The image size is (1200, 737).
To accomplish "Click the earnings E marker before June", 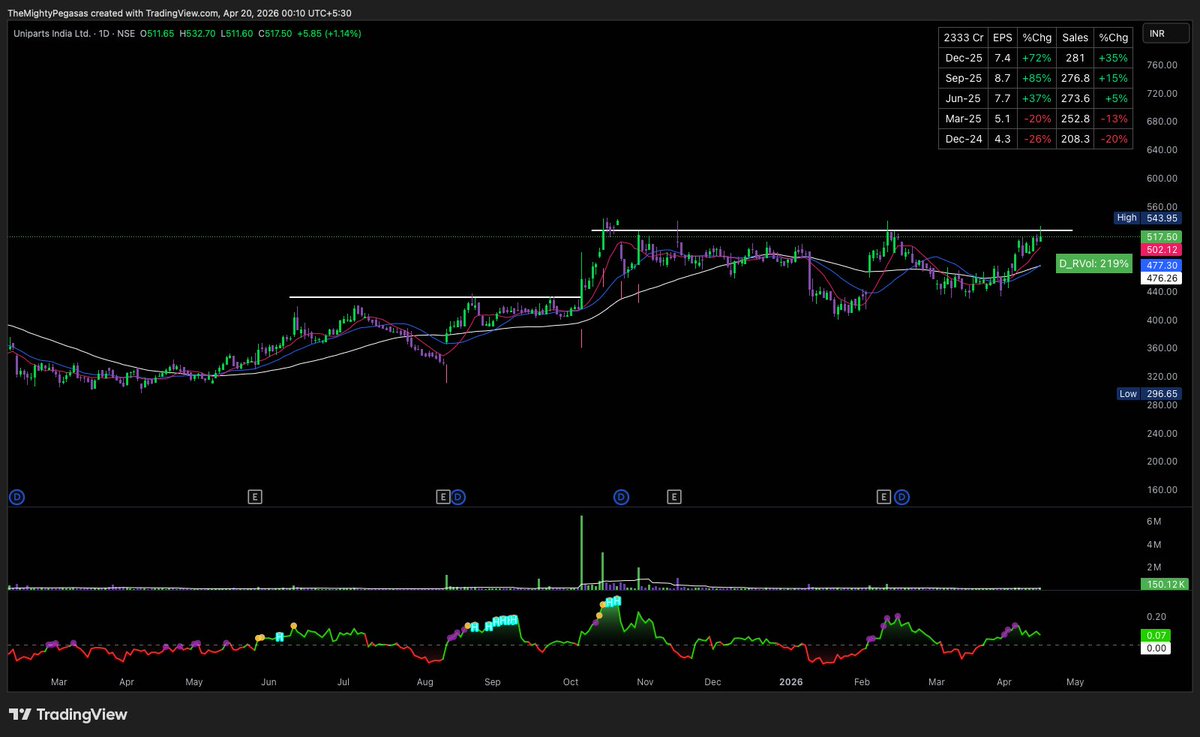I will 255,496.
